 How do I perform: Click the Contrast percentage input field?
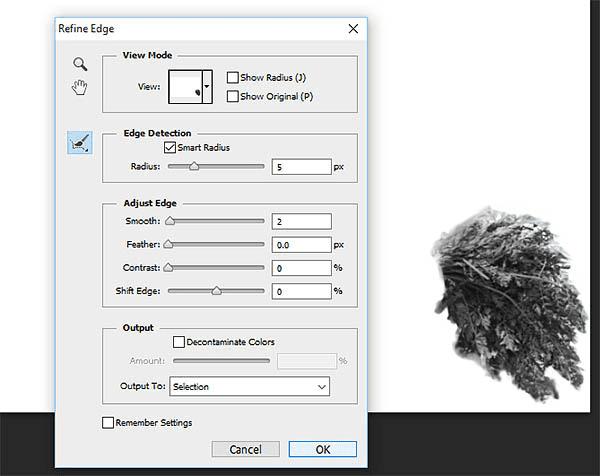coord(302,268)
